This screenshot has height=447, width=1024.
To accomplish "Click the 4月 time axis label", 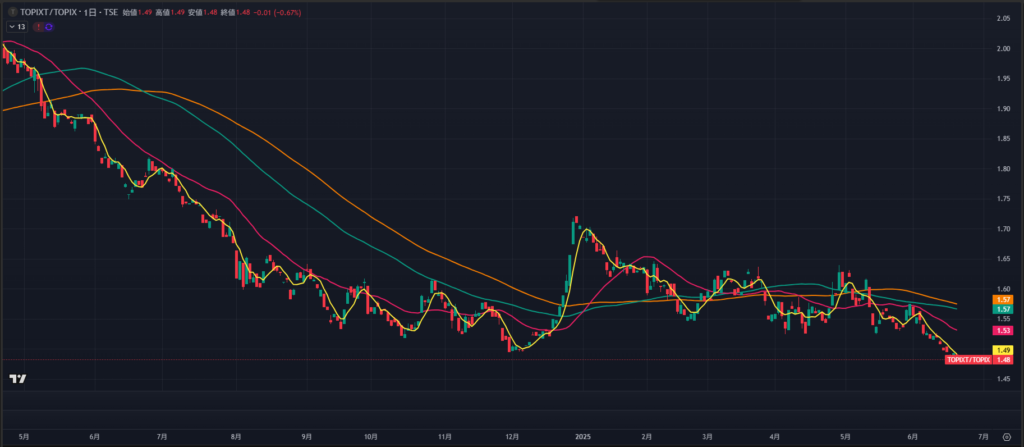I will (775, 437).
